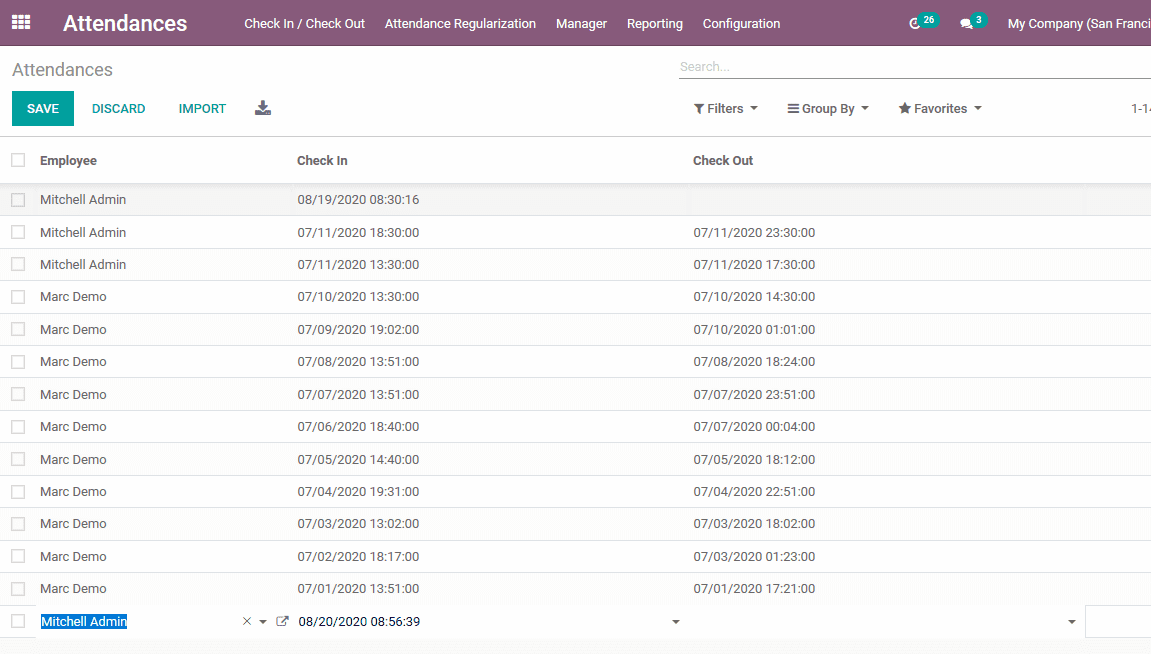Click the Attendances breadcrumb title
This screenshot has width=1151, height=654.
click(62, 70)
